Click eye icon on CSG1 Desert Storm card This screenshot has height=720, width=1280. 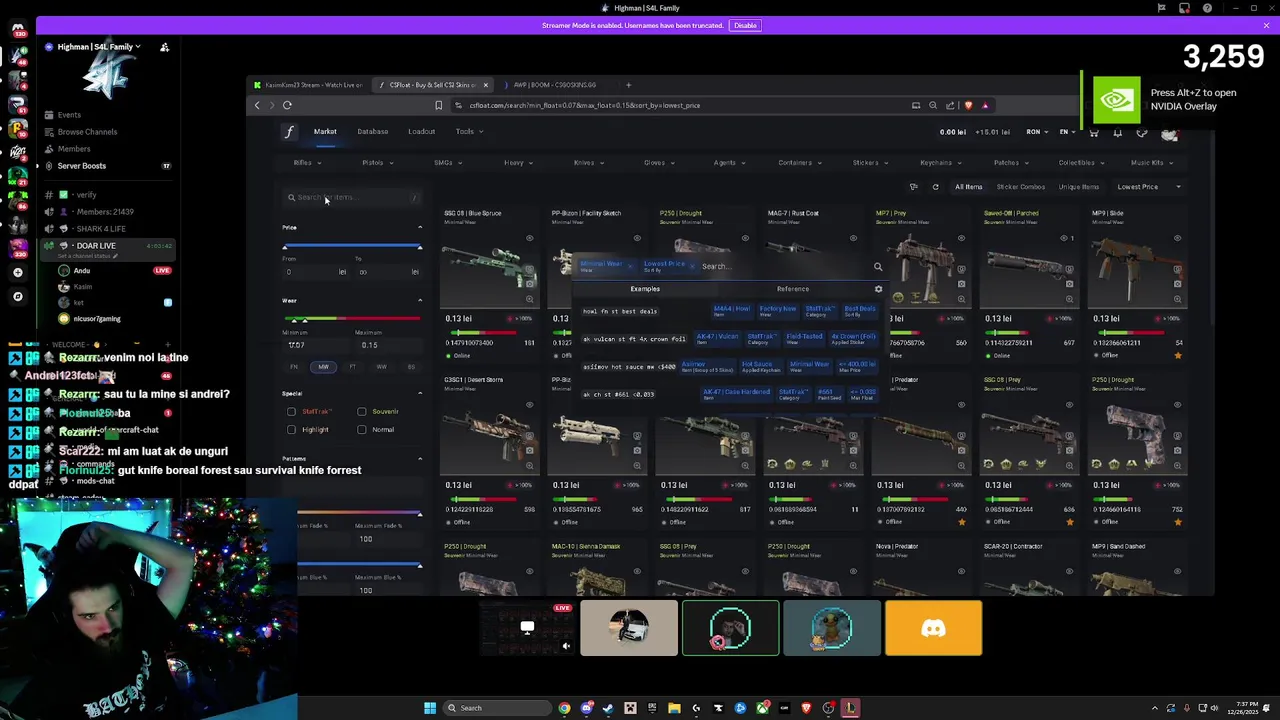[x=529, y=405]
